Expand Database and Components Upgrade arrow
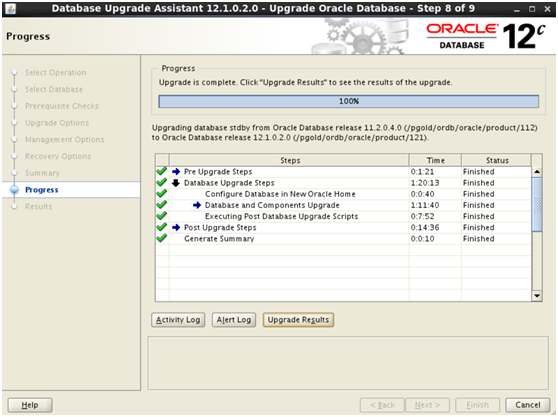The width and height of the screenshot is (558, 417). 197,205
